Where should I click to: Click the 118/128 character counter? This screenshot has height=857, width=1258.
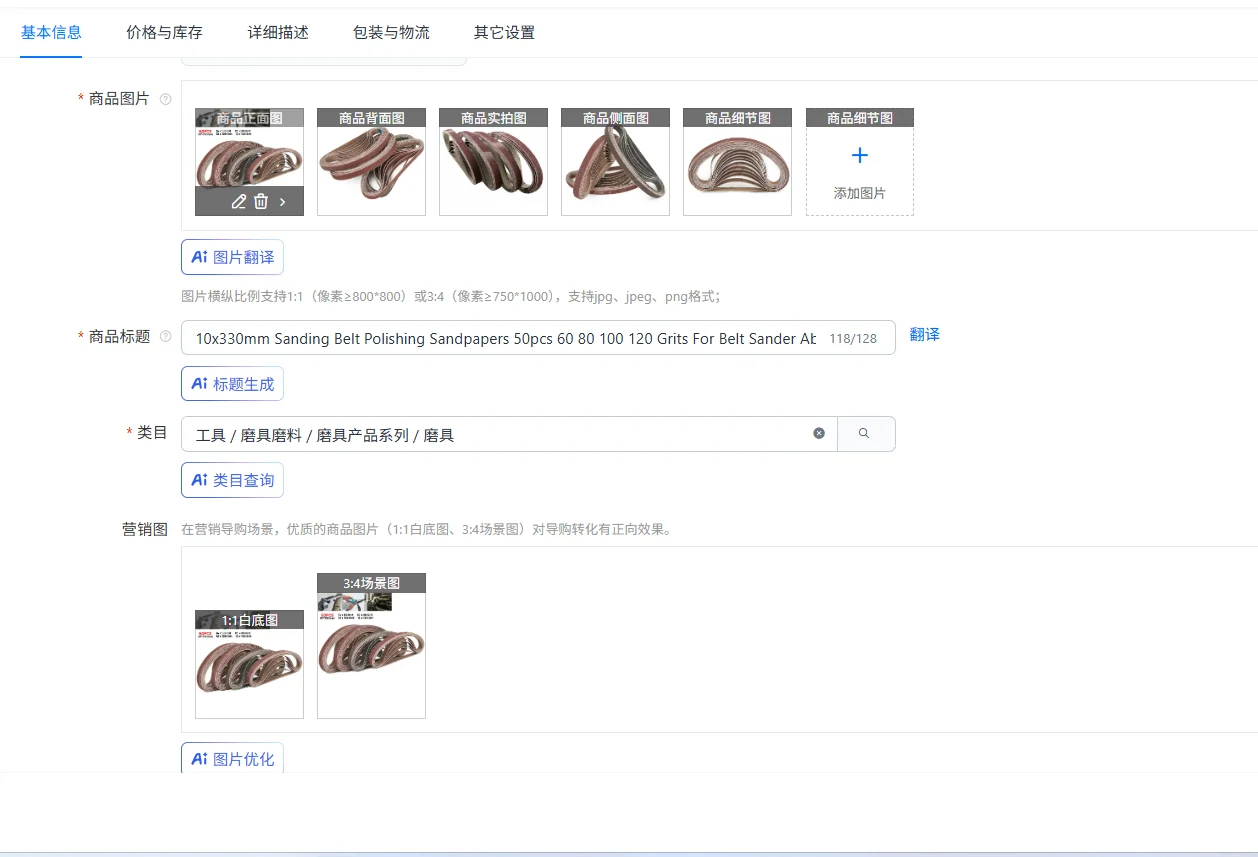(853, 339)
